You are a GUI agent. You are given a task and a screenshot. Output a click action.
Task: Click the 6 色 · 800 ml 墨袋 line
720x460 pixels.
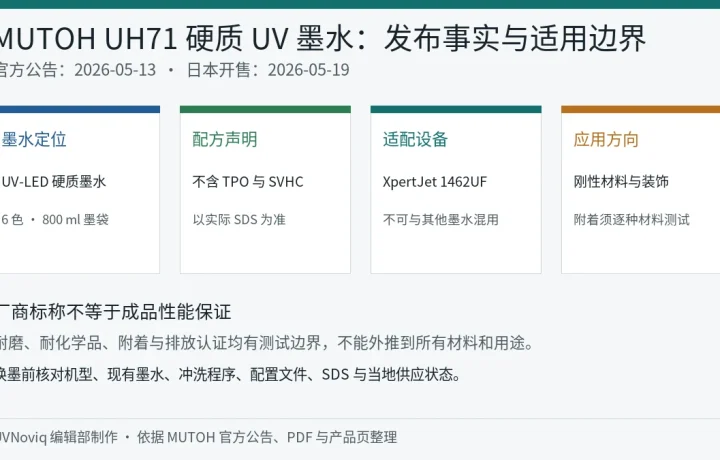coord(55,219)
